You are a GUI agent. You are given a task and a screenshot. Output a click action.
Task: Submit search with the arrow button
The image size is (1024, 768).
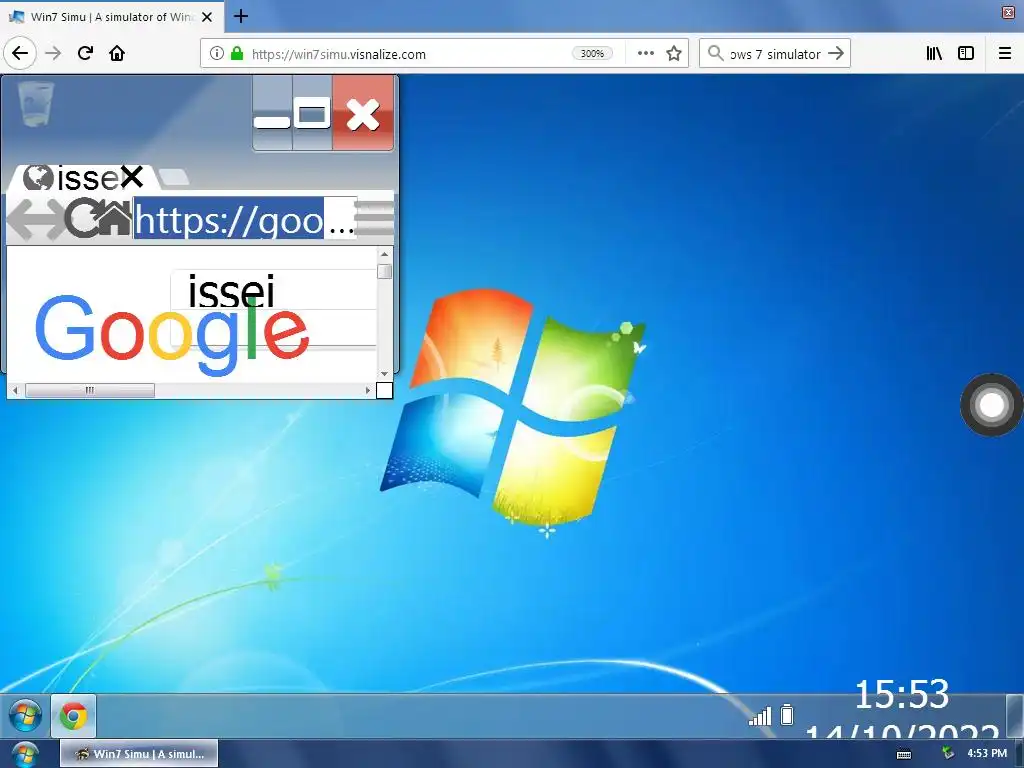coord(836,54)
